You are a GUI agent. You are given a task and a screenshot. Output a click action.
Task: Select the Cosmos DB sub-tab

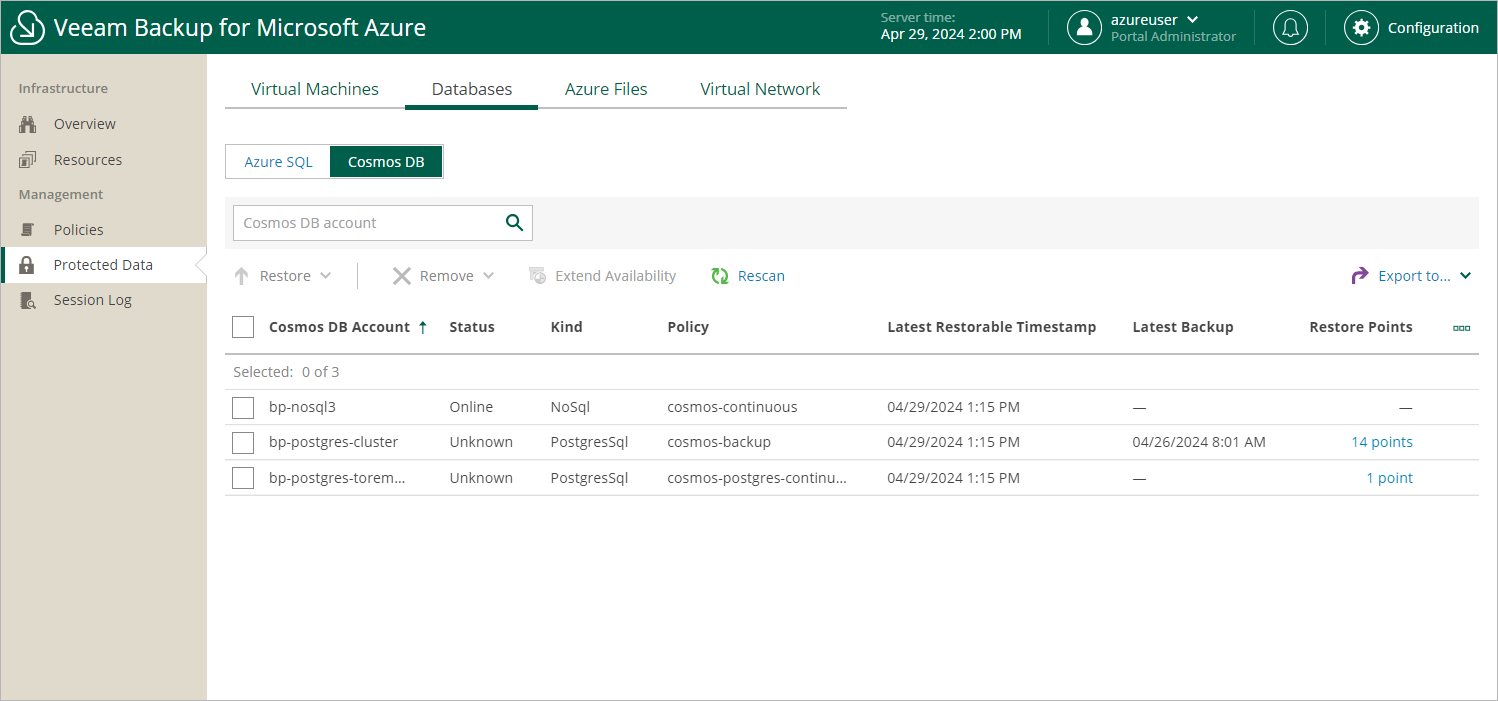coord(386,162)
